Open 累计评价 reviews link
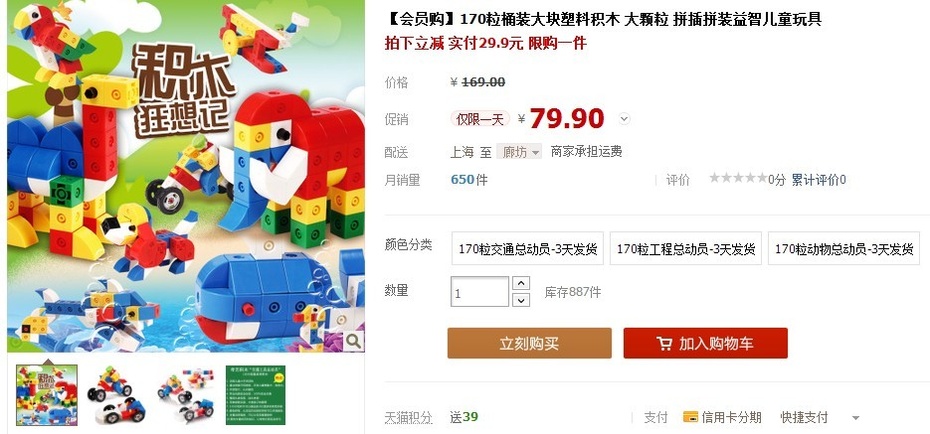 tap(818, 180)
